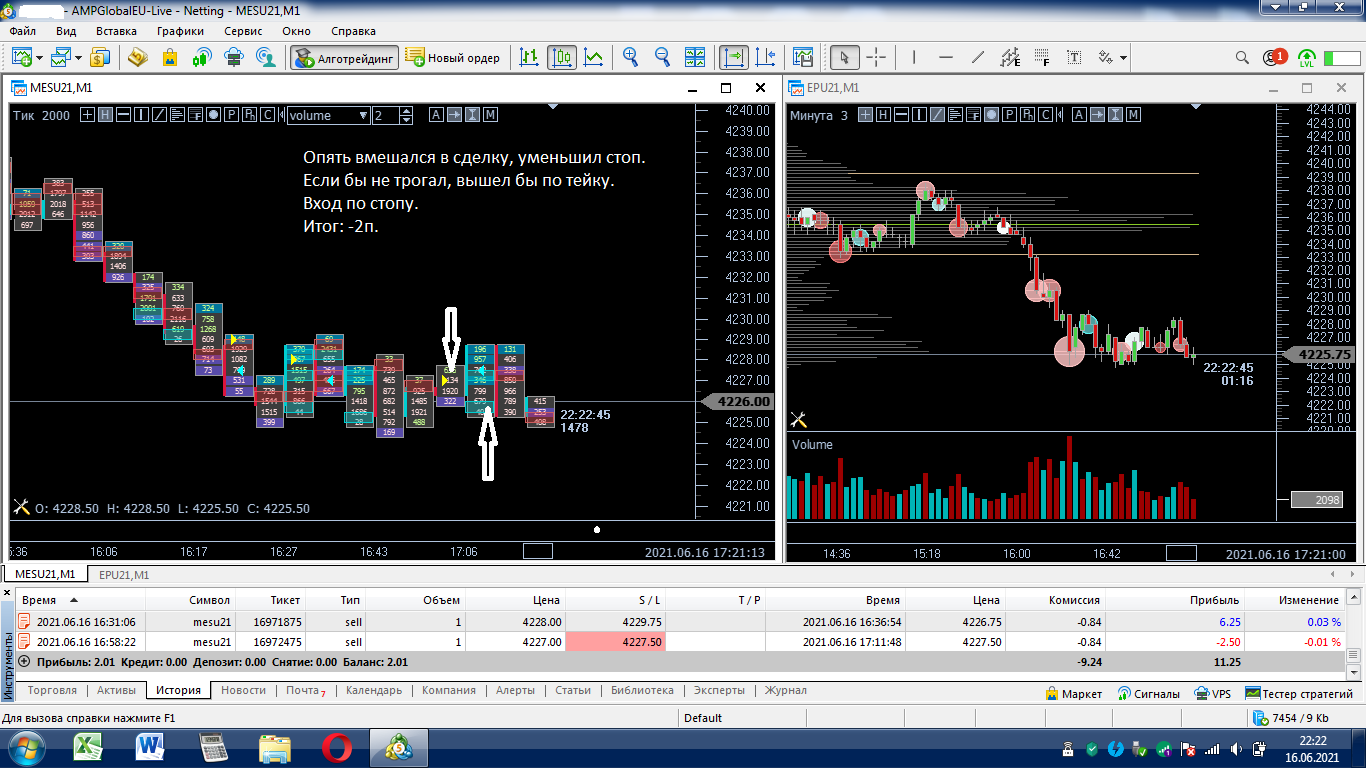
Task: Zoom in on the chart
Action: pos(631,57)
